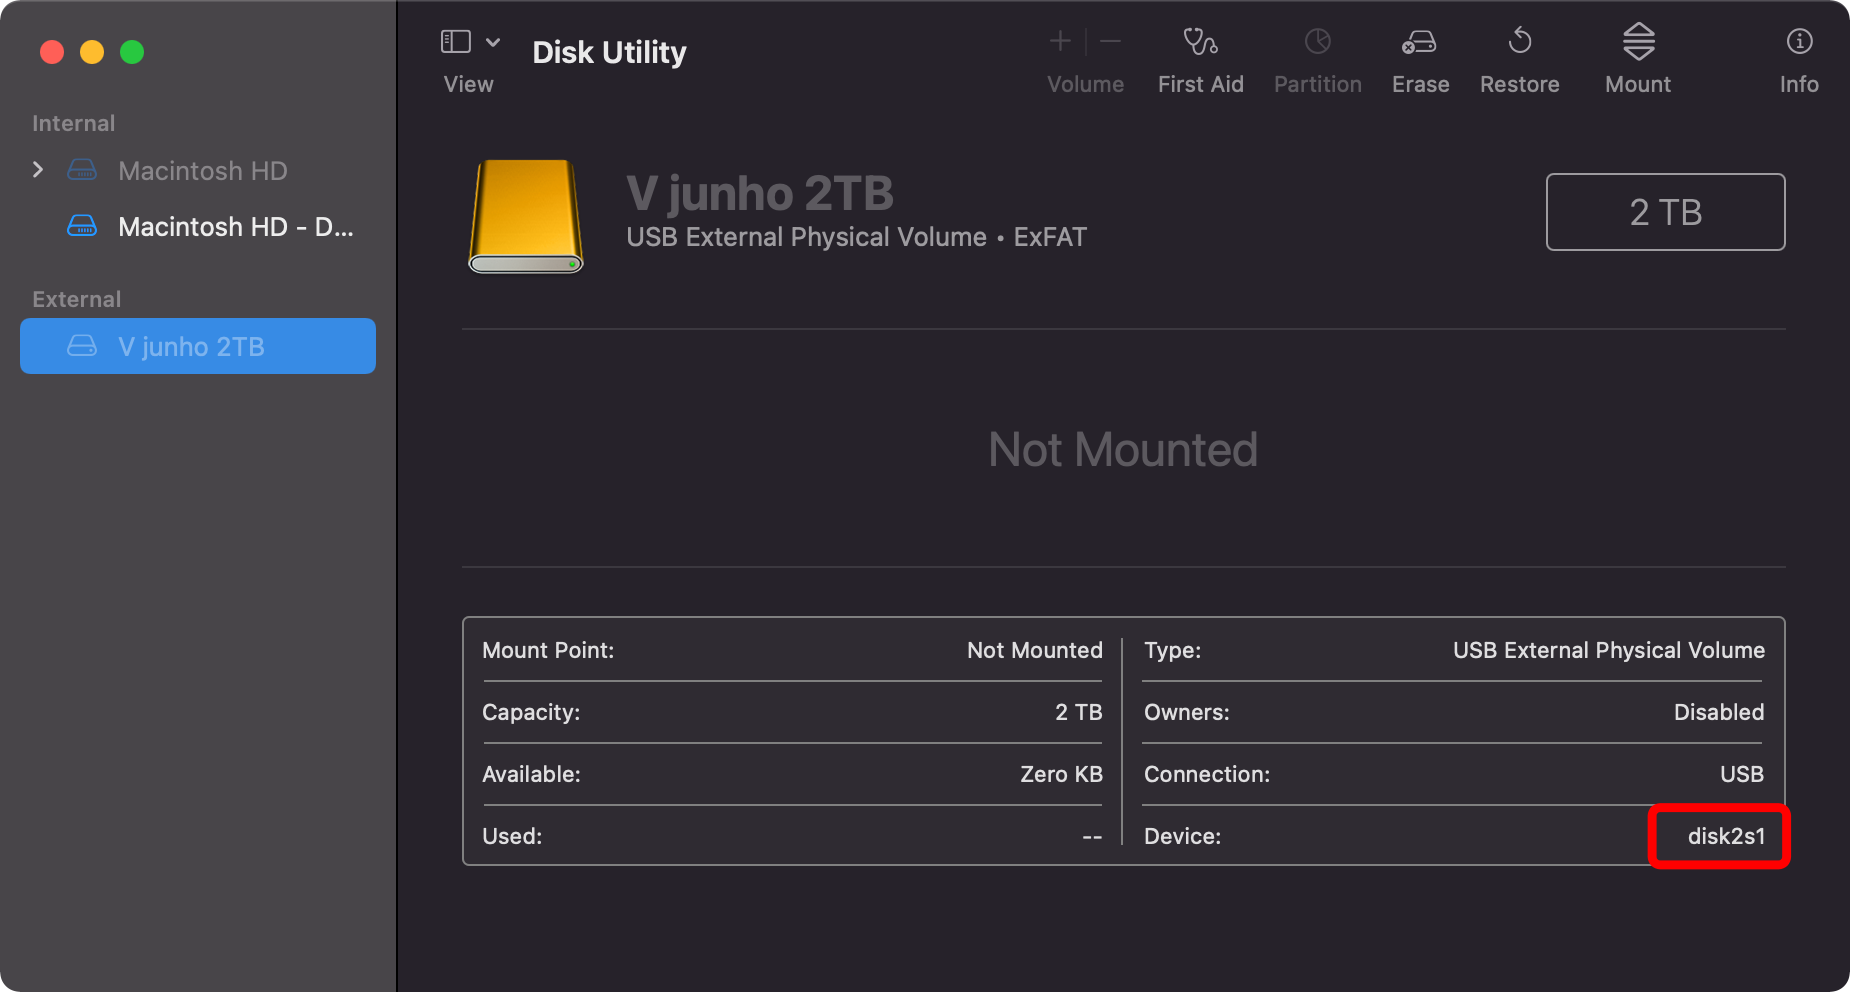Click the Mount Point Not Mounted value
Image resolution: width=1850 pixels, height=992 pixels.
point(1035,650)
